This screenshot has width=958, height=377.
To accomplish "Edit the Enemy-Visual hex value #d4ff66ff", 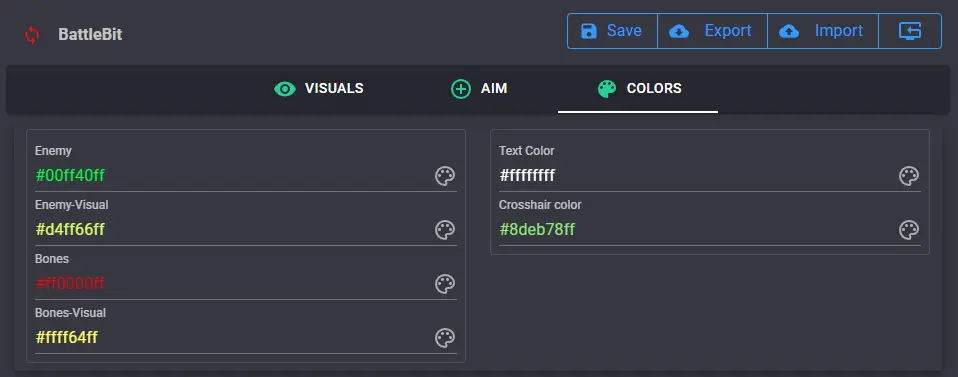I will pyautogui.click(x=232, y=230).
